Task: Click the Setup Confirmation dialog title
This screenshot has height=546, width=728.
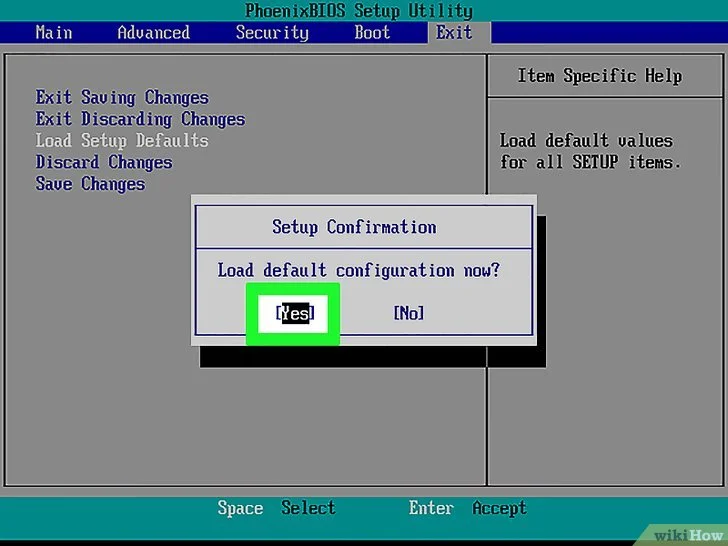Action: coord(354,227)
